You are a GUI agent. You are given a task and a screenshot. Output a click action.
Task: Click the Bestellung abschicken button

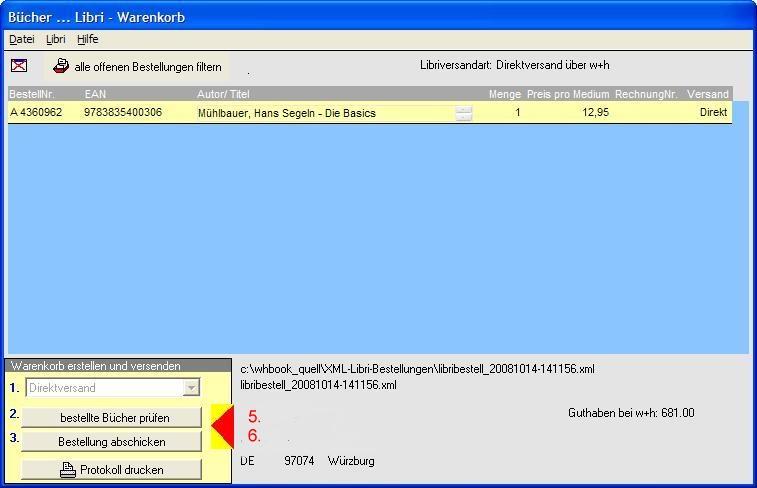[112, 442]
